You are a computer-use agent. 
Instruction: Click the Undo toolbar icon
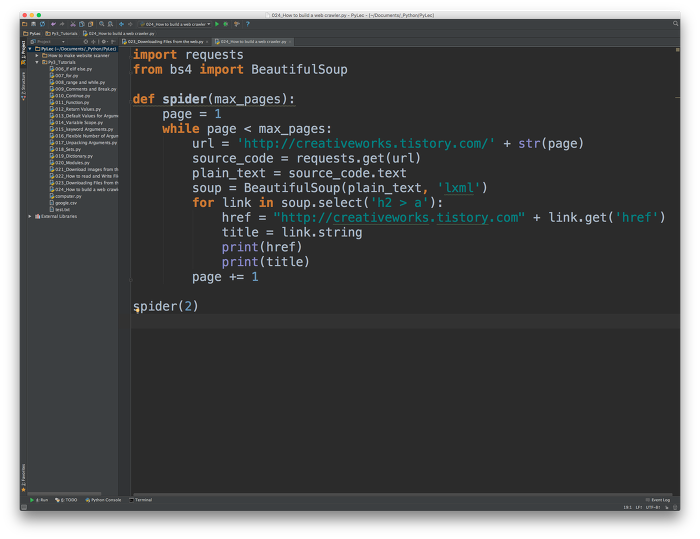(x=53, y=24)
